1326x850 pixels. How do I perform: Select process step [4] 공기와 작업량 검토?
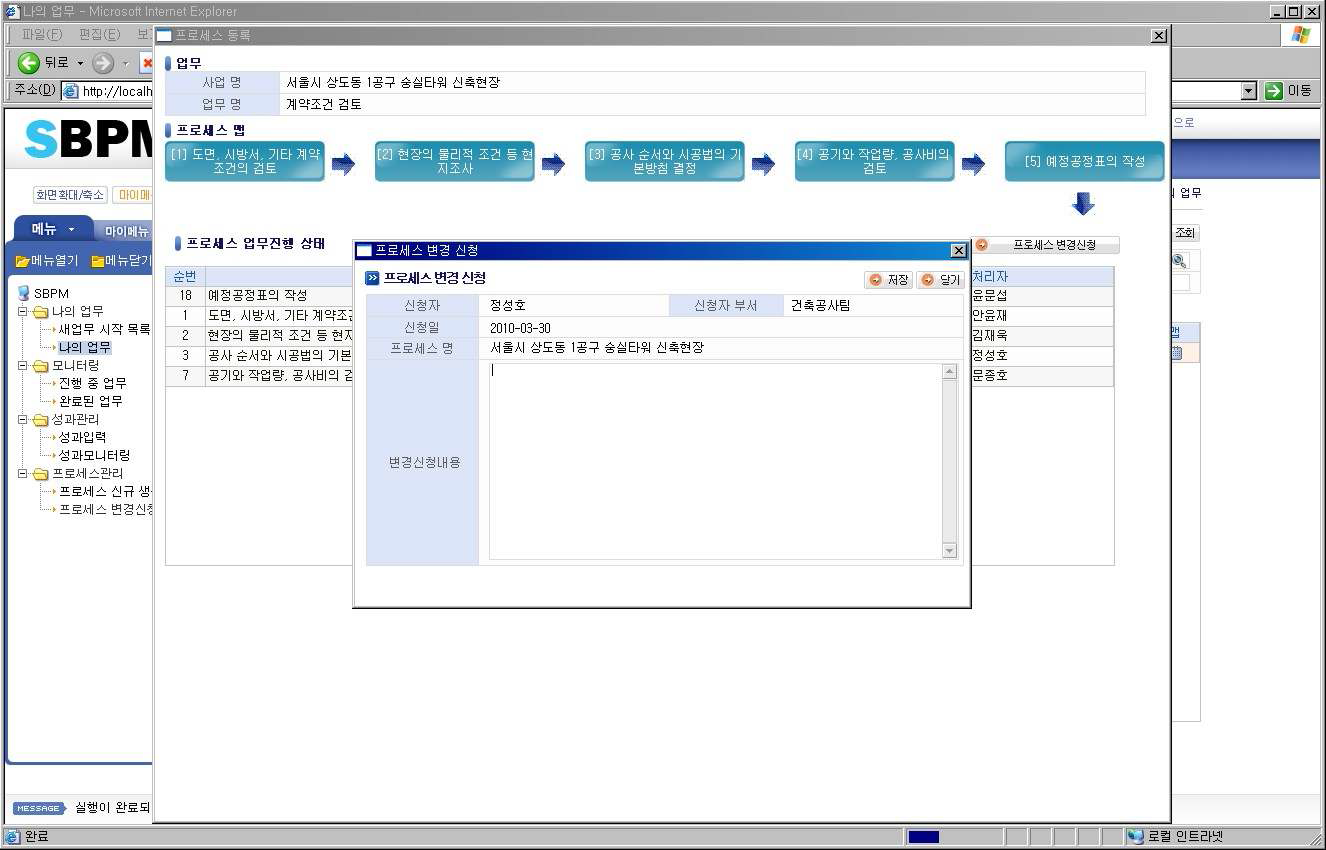point(875,161)
